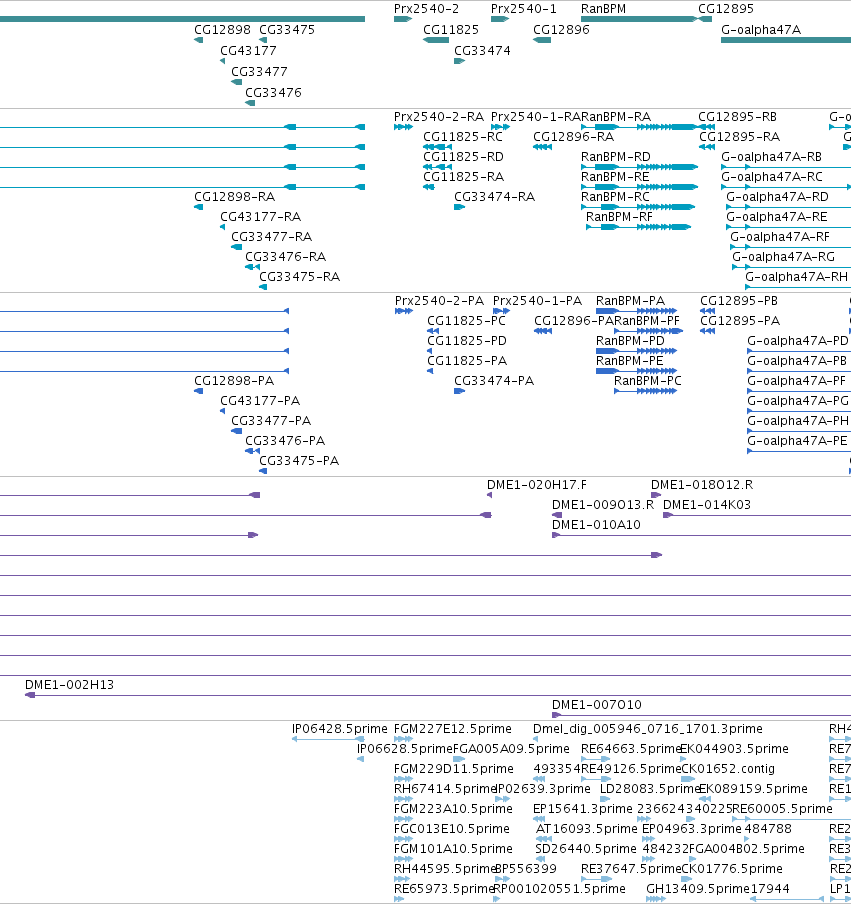Select gene CG12896
Screen dimensions: 851x904
[561, 29]
